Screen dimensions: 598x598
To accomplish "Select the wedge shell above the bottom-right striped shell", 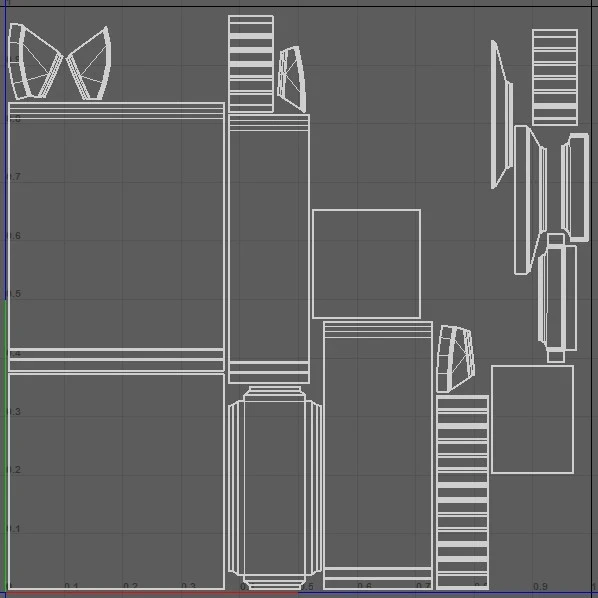I will [x=455, y=358].
